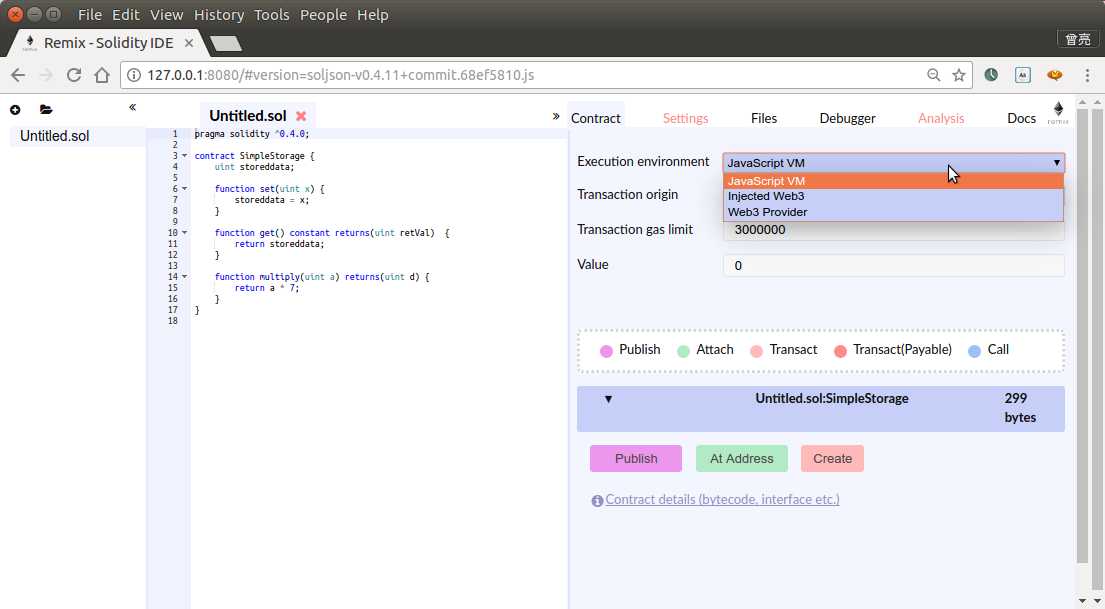
Task: Open the Help menu
Action: (x=373, y=15)
